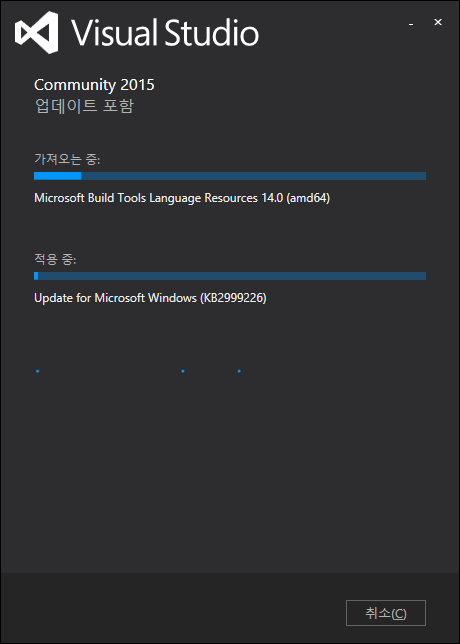Image resolution: width=460 pixels, height=644 pixels.
Task: Click the 가져오는 중: label
Action: pyautogui.click(x=67, y=159)
